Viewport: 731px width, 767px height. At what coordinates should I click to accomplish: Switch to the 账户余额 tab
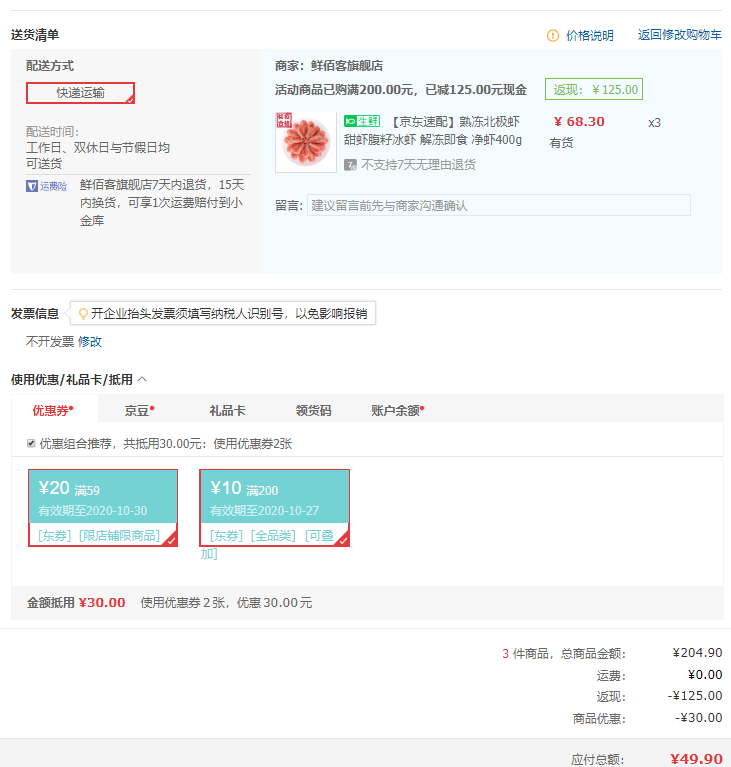[397, 410]
